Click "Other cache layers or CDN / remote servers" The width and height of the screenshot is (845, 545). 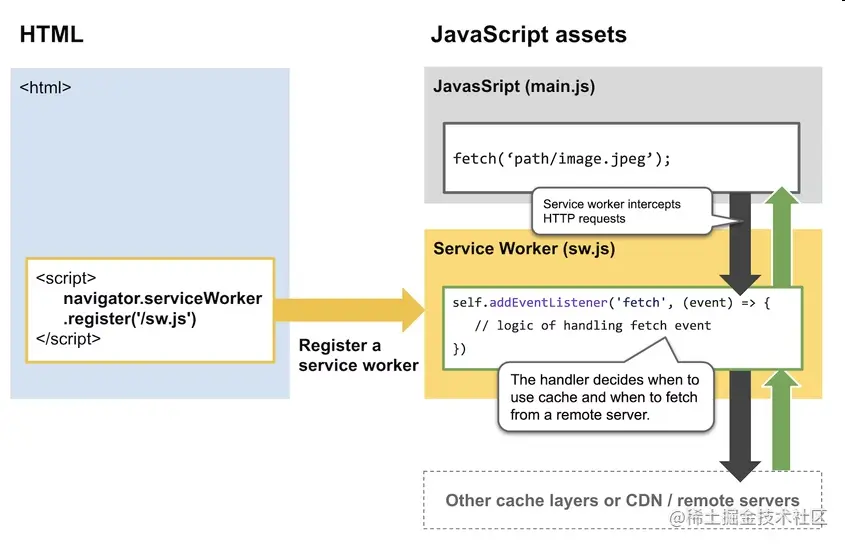click(622, 500)
